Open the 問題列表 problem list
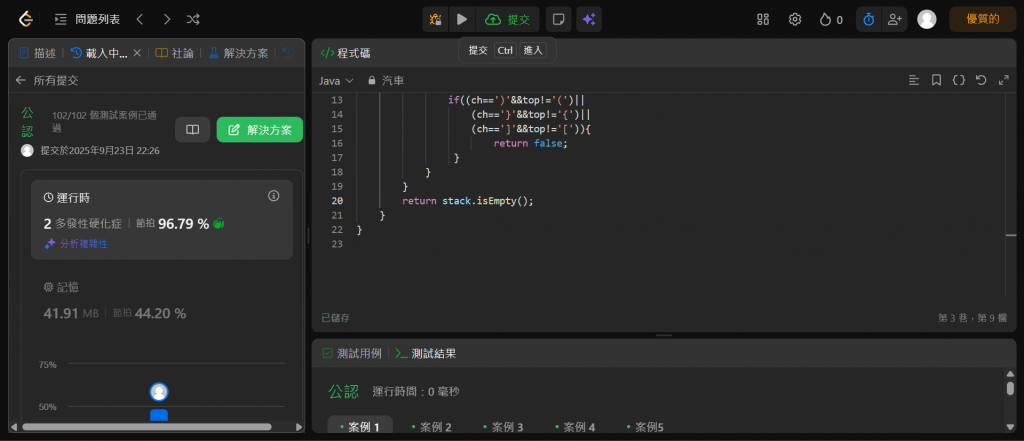Image resolution: width=1024 pixels, height=441 pixels. click(x=88, y=20)
